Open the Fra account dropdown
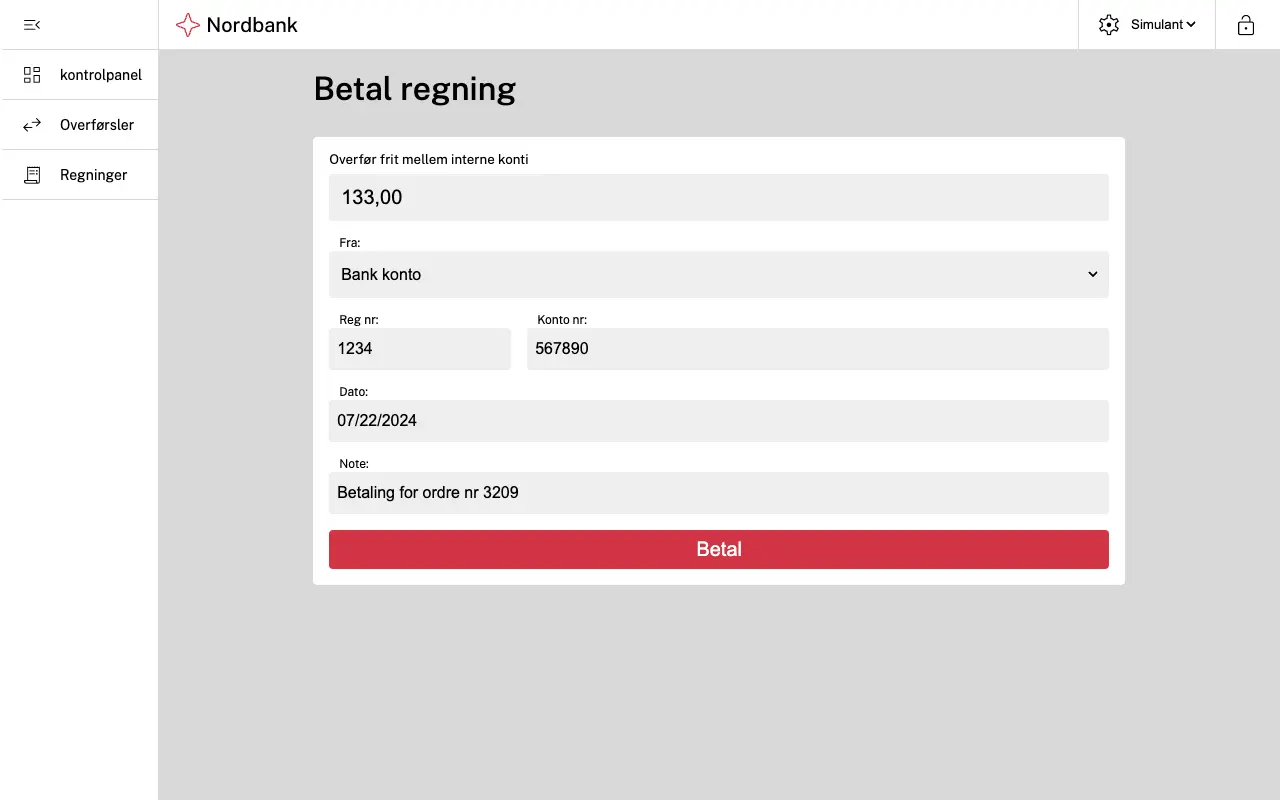Image resolution: width=1280 pixels, height=800 pixels. (719, 274)
